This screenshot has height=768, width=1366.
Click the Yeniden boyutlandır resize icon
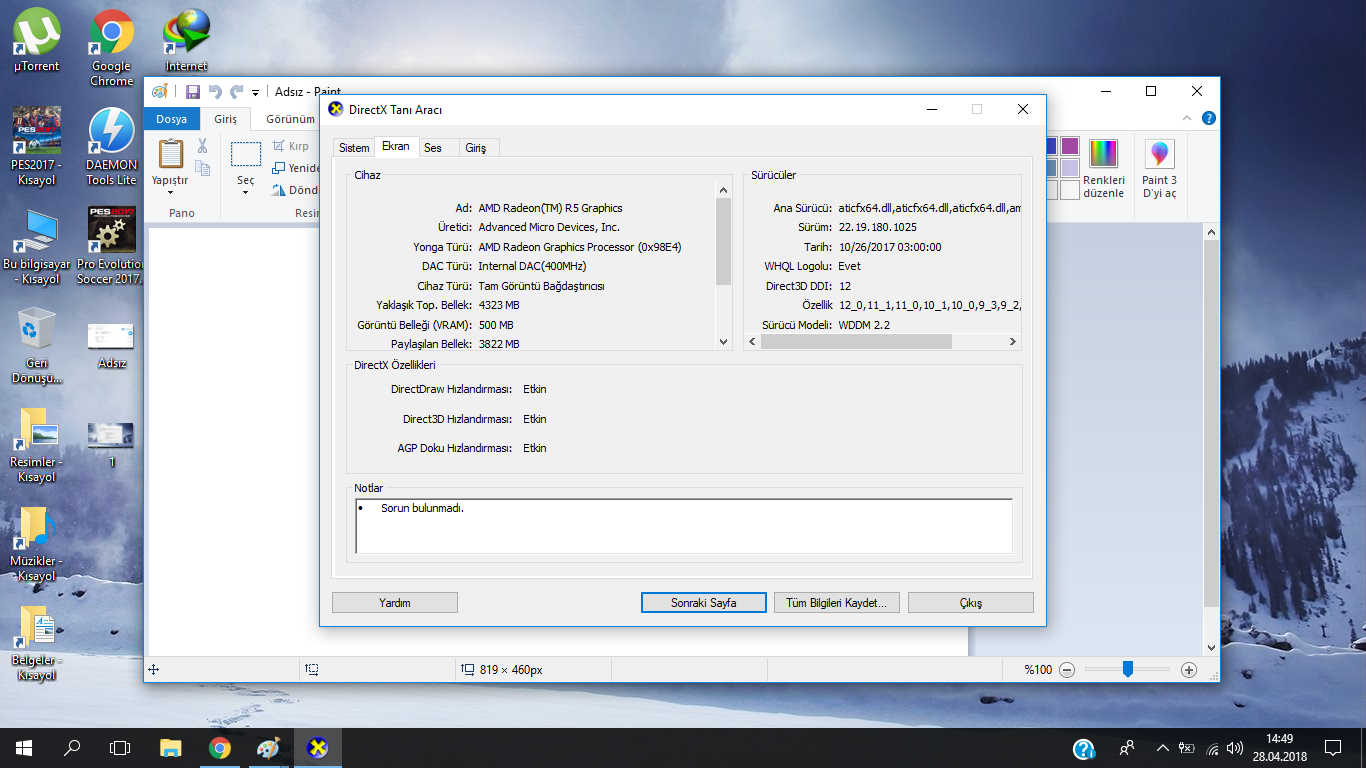coord(280,168)
